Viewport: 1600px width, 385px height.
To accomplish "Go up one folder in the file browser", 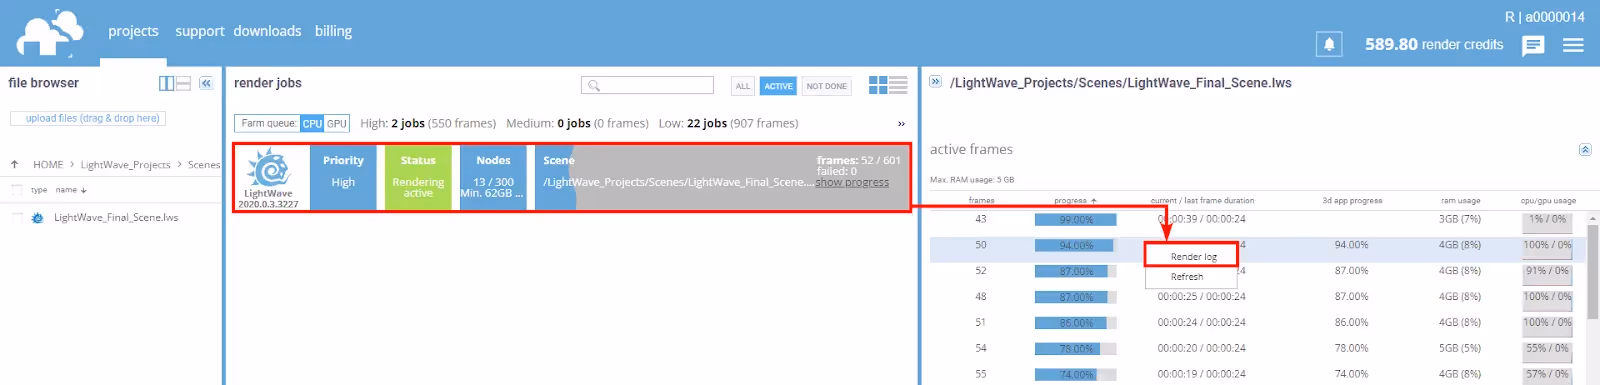I will click(x=14, y=164).
